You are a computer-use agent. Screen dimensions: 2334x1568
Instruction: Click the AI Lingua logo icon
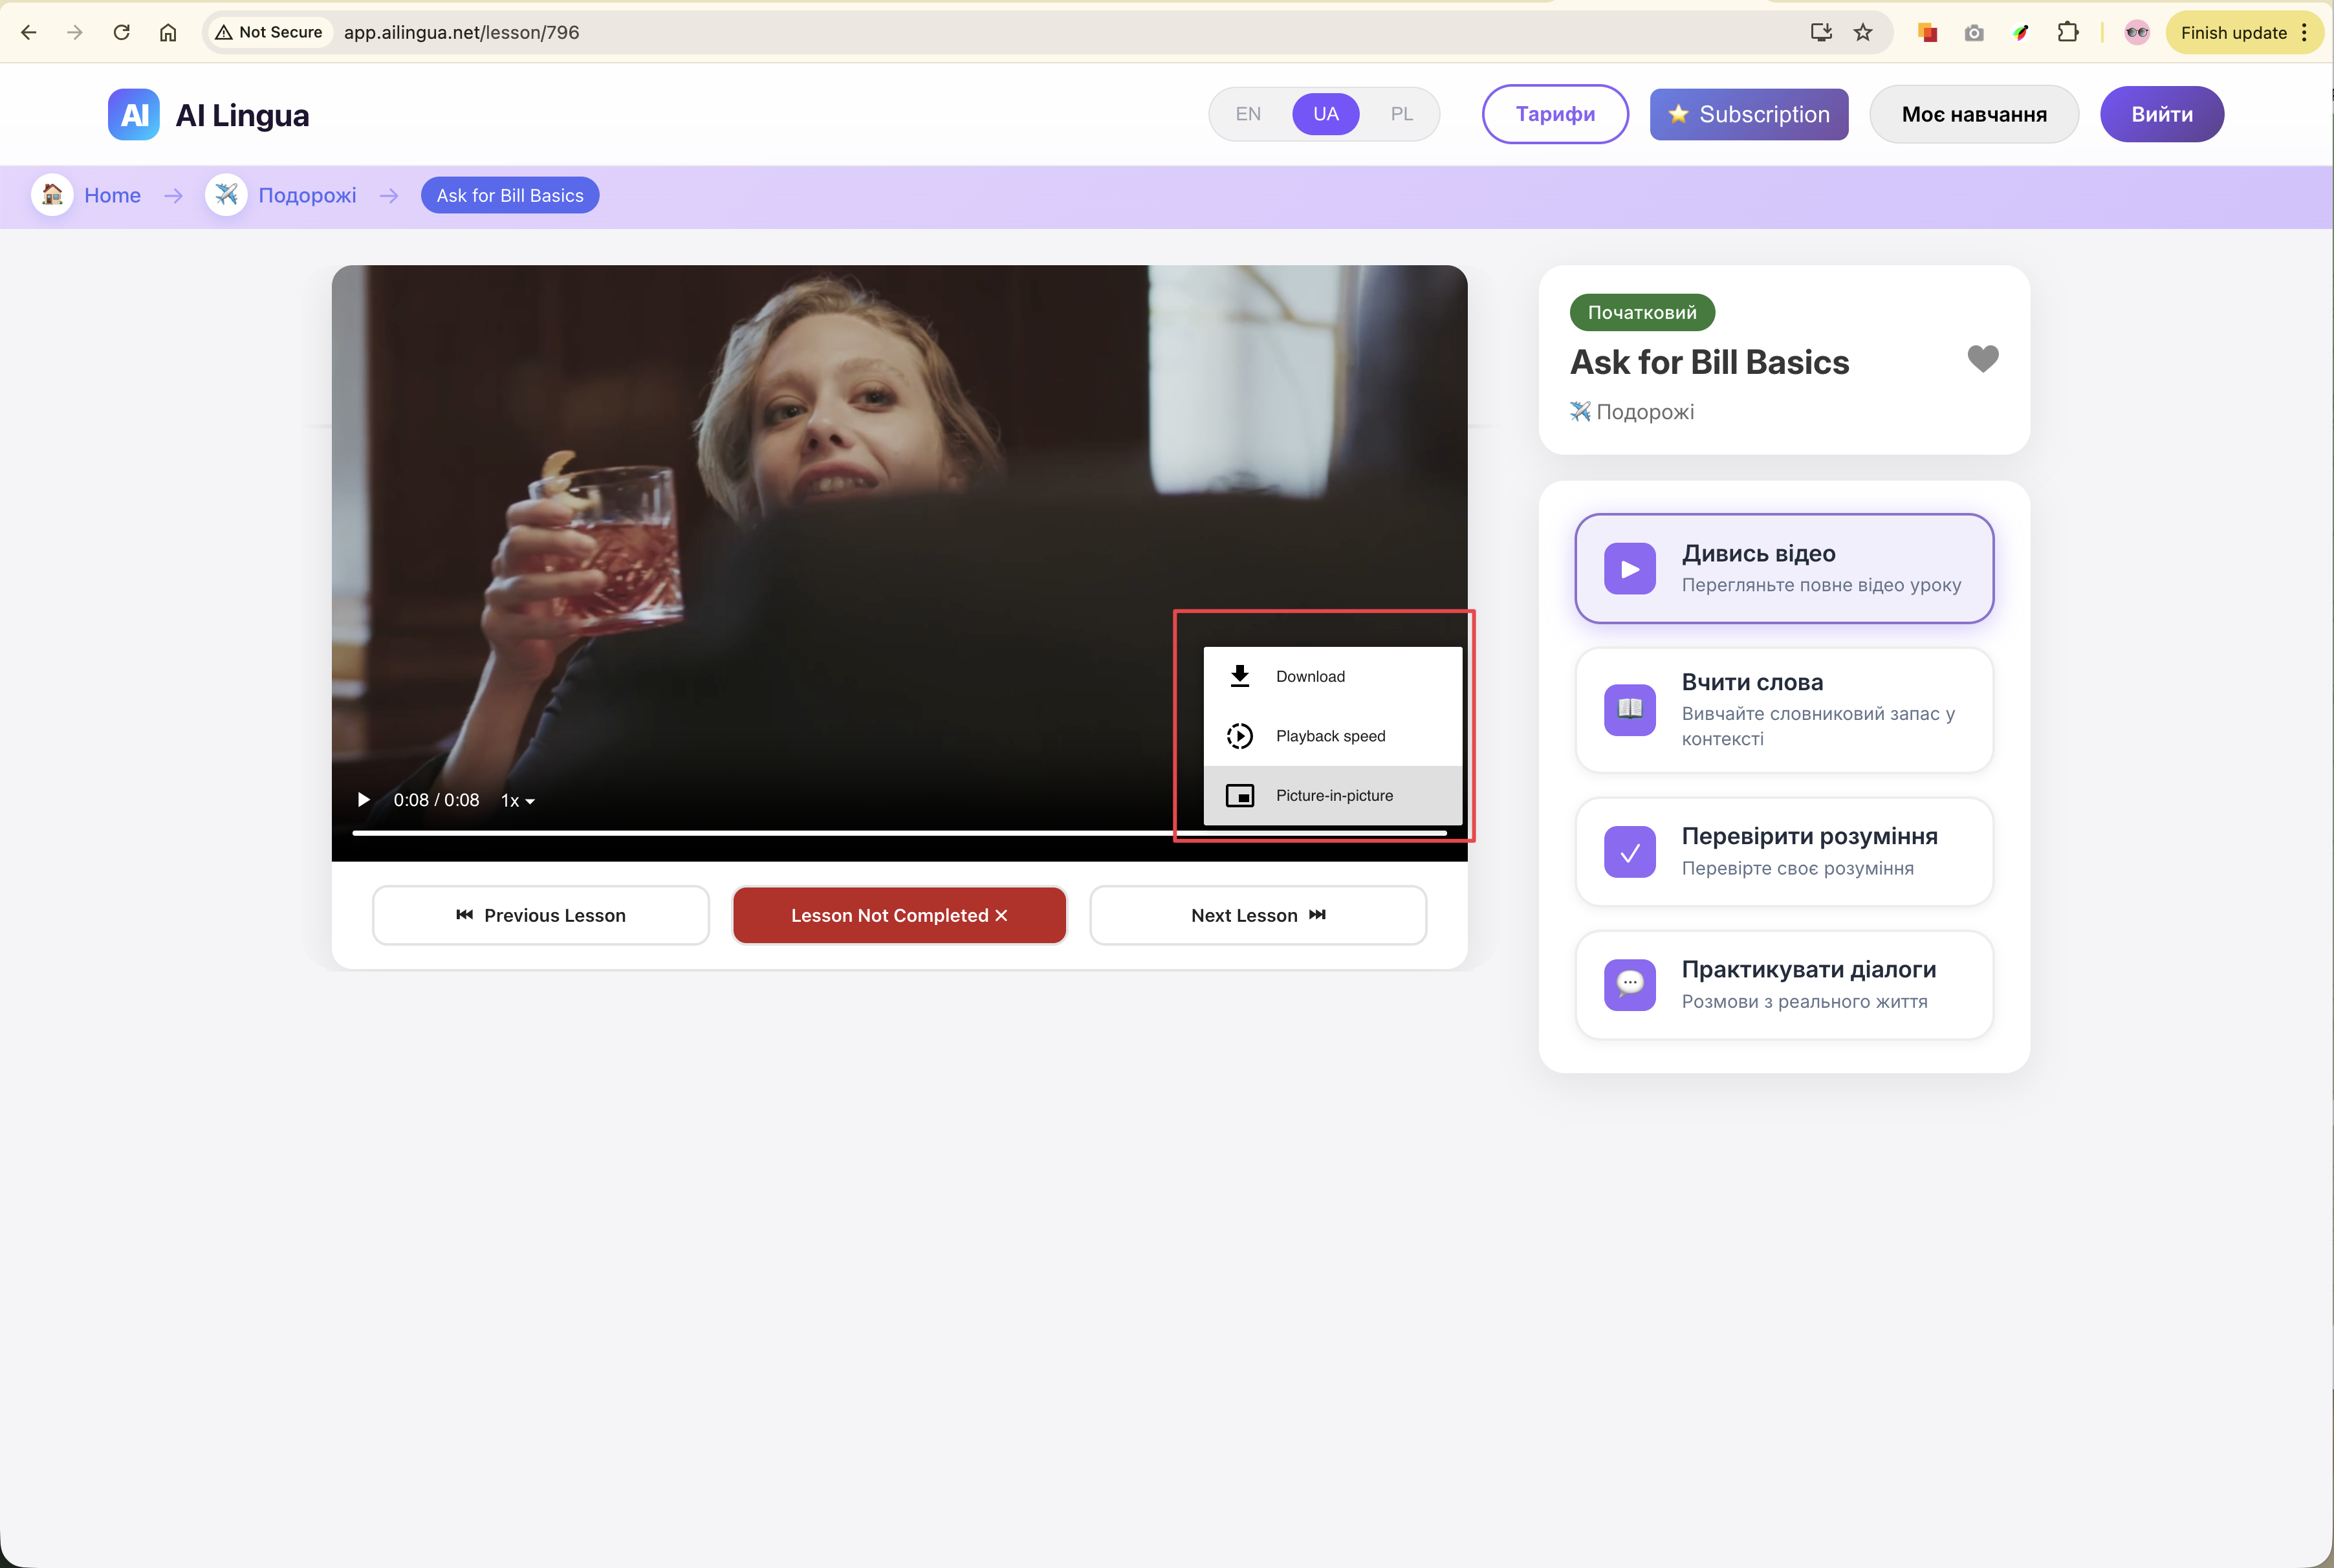pos(134,115)
